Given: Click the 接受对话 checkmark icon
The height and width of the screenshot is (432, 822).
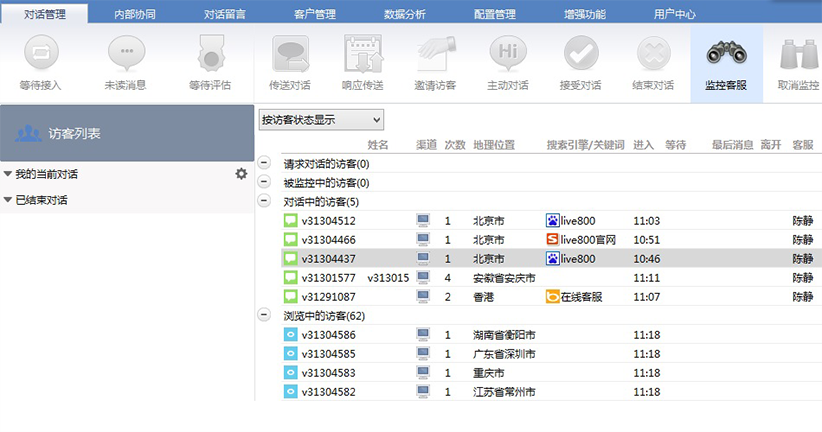Looking at the screenshot, I should coord(581,52).
